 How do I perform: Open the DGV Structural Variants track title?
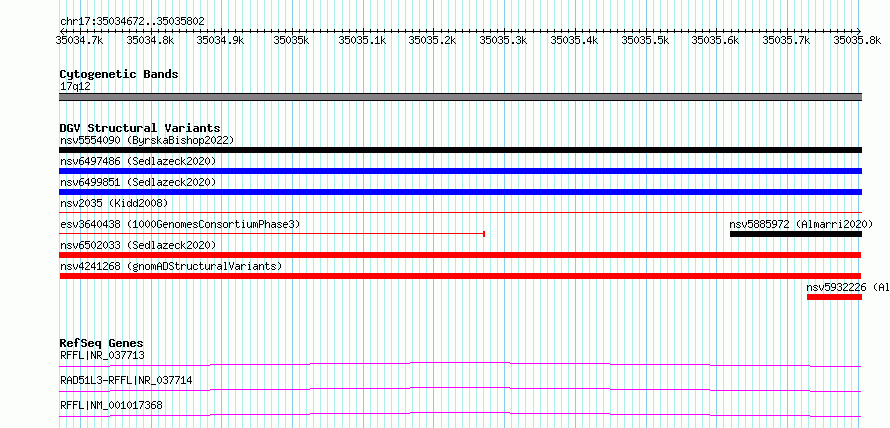click(x=140, y=128)
